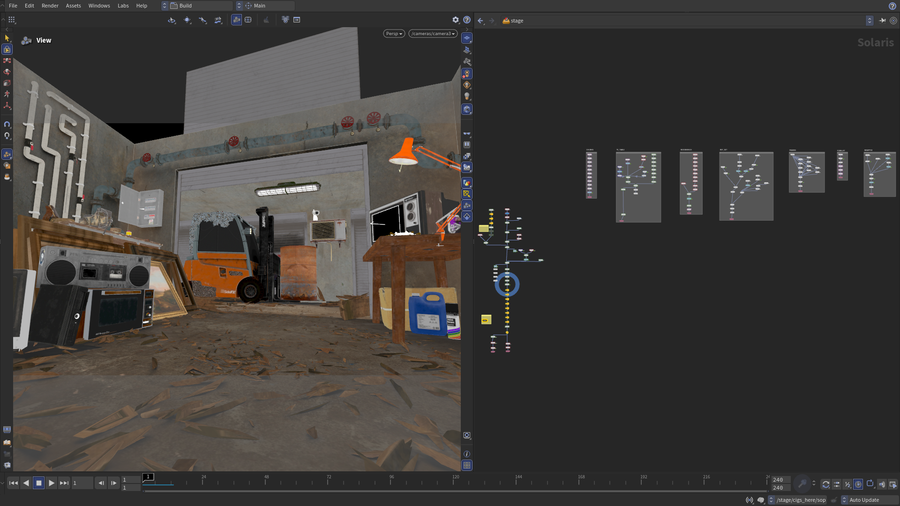Click the broadcast status icon in status bar

click(750, 500)
